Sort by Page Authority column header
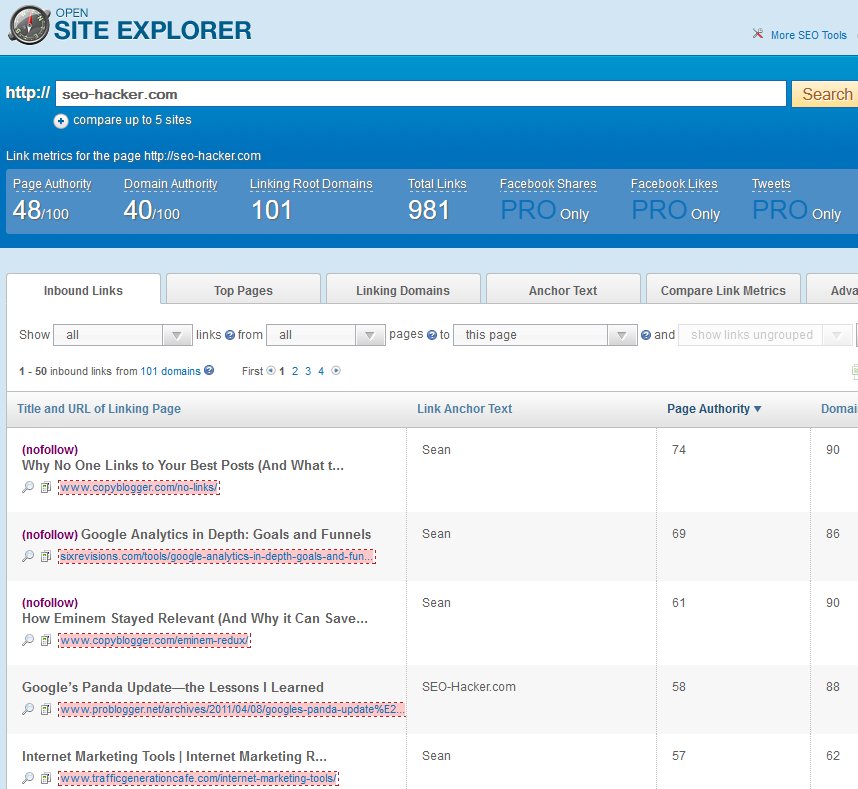Viewport: 858px width, 789px height. (714, 408)
